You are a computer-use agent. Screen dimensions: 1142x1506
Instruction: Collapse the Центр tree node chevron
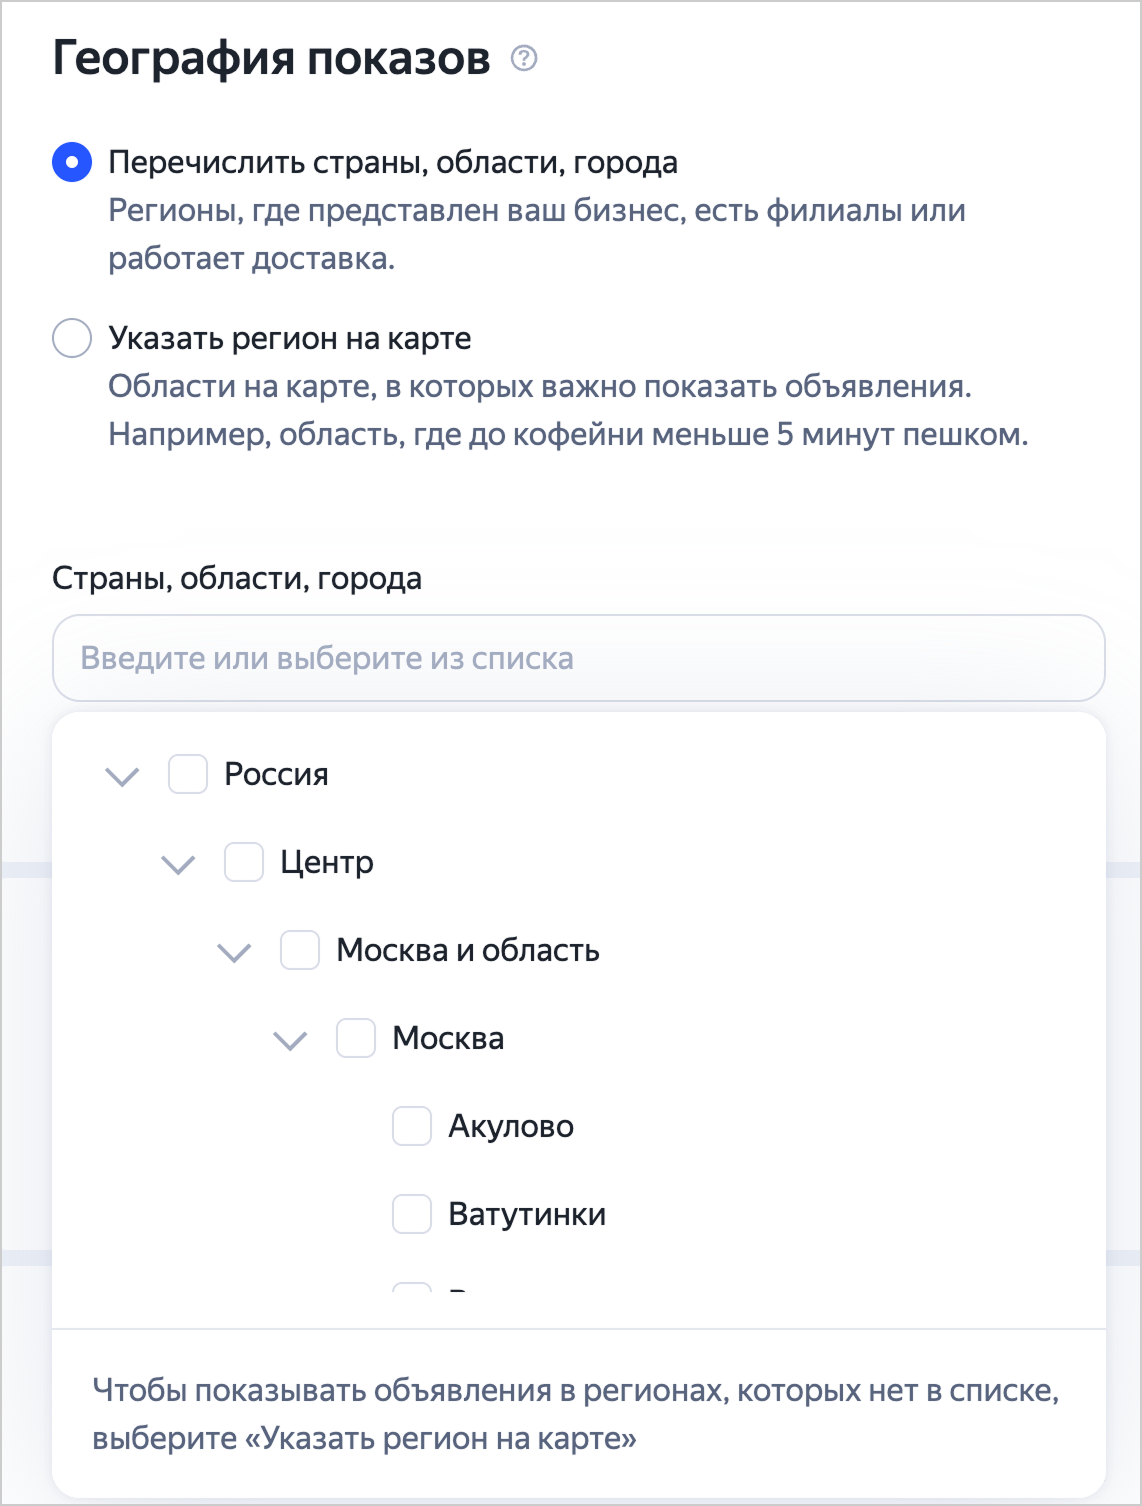tap(178, 863)
